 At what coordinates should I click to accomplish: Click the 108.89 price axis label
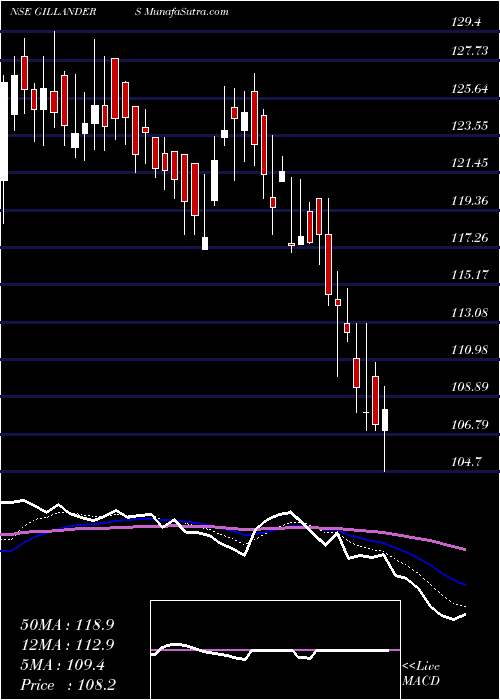click(470, 388)
